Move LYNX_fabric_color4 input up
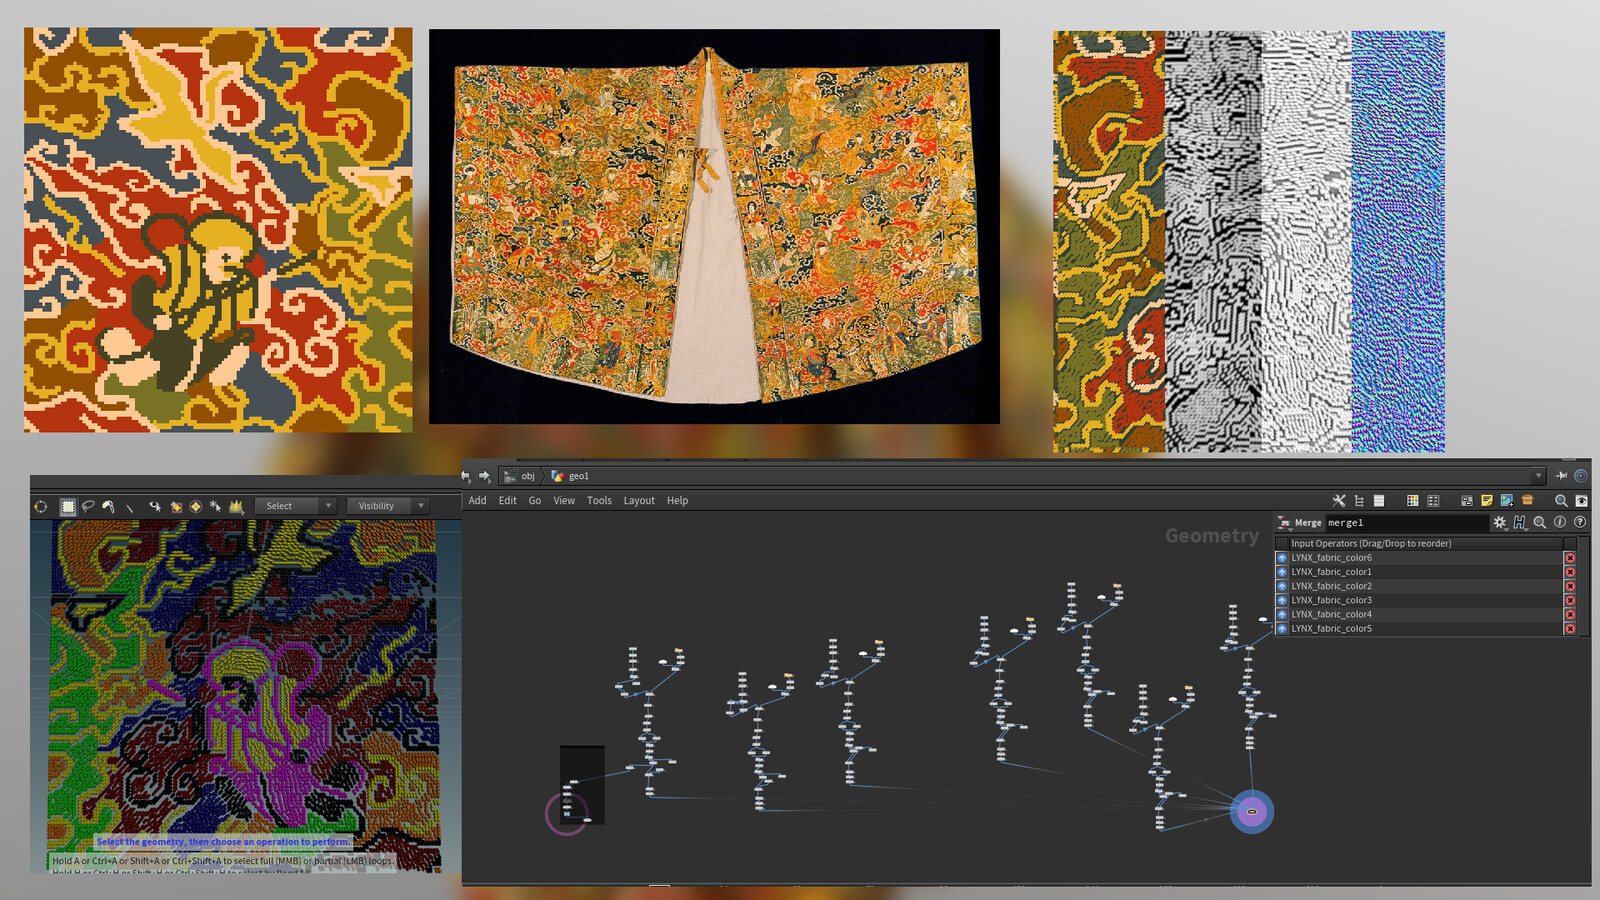The width and height of the screenshot is (1600, 900). click(x=1282, y=614)
